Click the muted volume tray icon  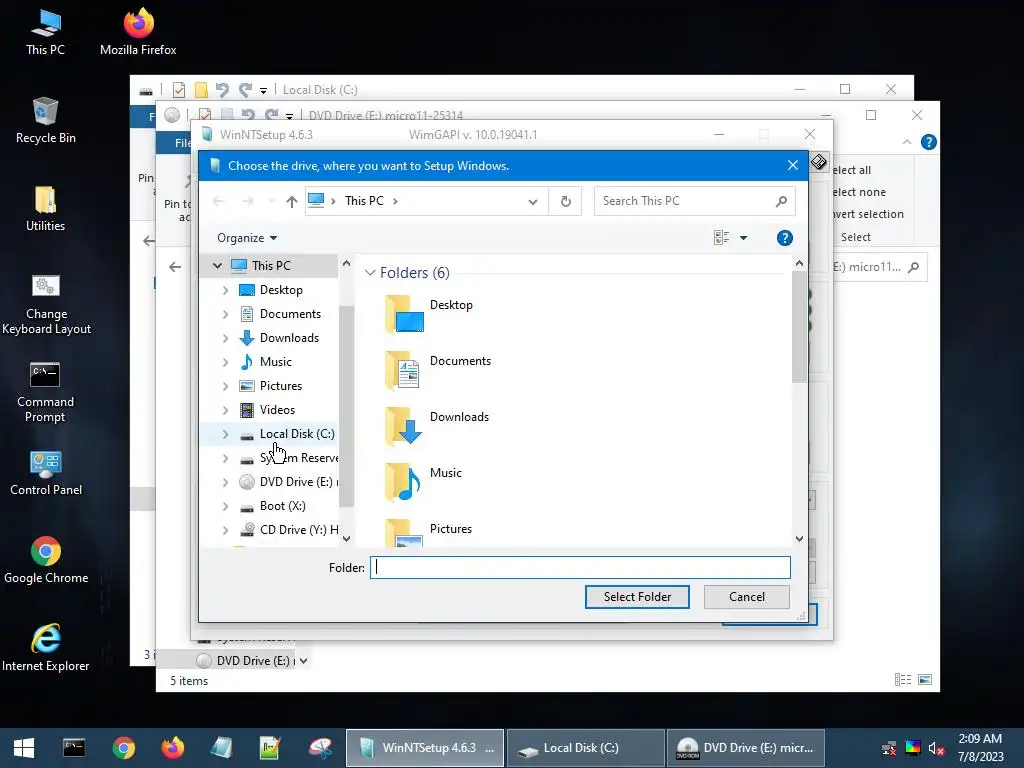coord(936,748)
